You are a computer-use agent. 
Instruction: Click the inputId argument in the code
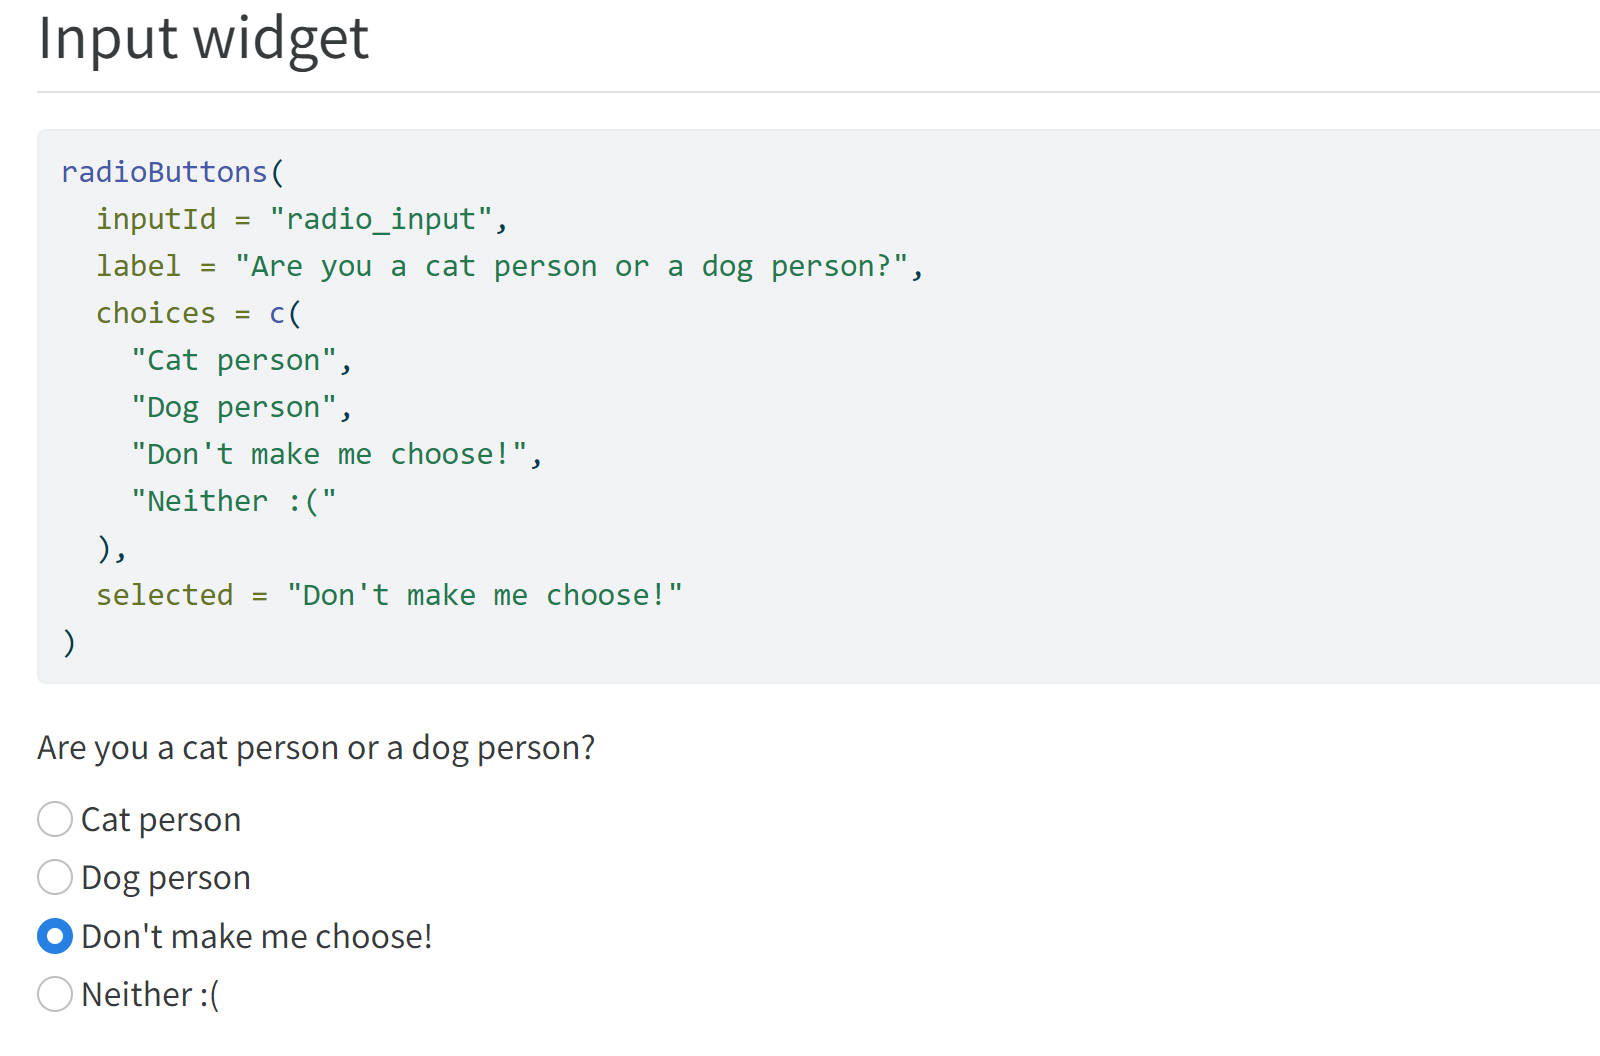[x=155, y=219]
